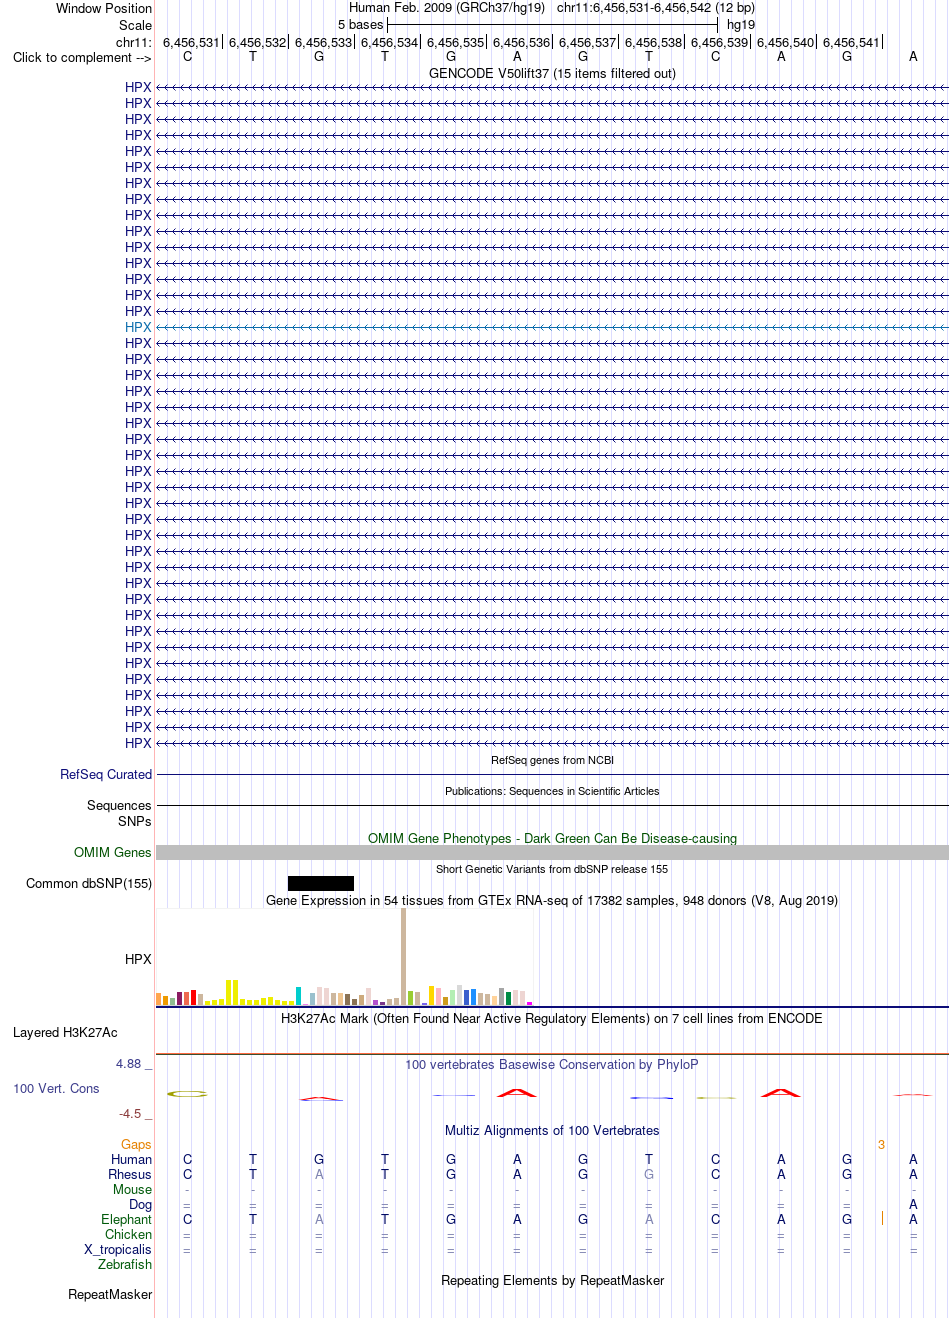Click the X_tropicalis species label
Viewport: 950px width, 1318px height.
[x=118, y=1249]
